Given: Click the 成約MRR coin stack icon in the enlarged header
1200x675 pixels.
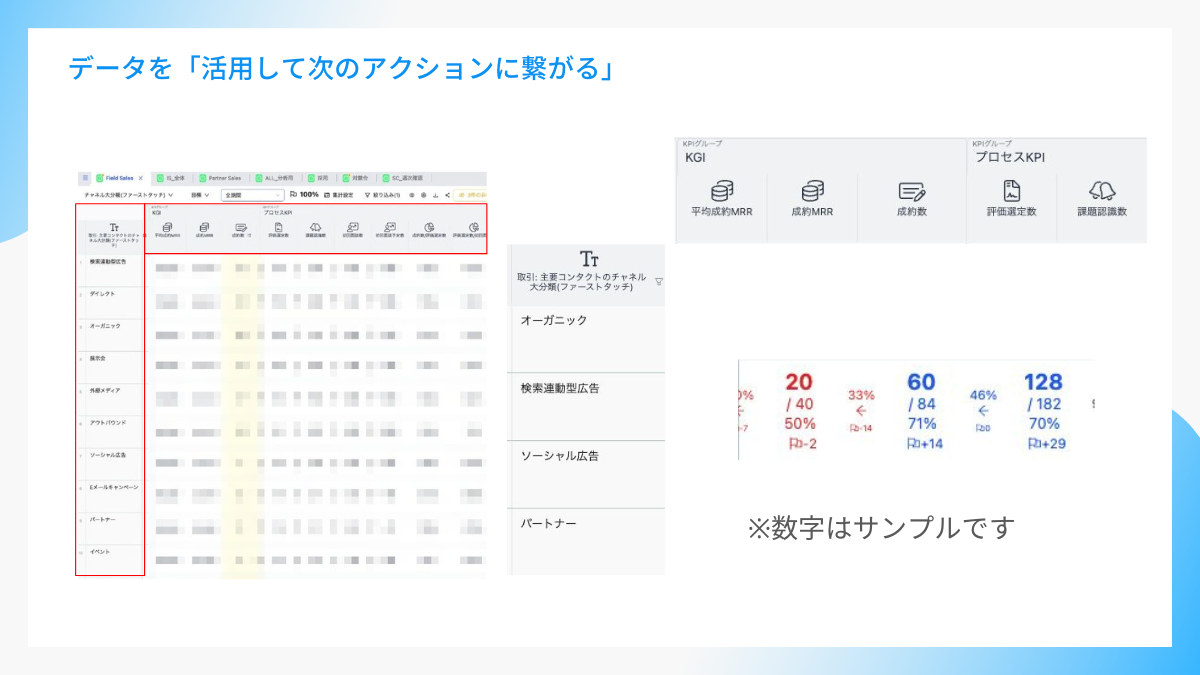Looking at the screenshot, I should 811,191.
